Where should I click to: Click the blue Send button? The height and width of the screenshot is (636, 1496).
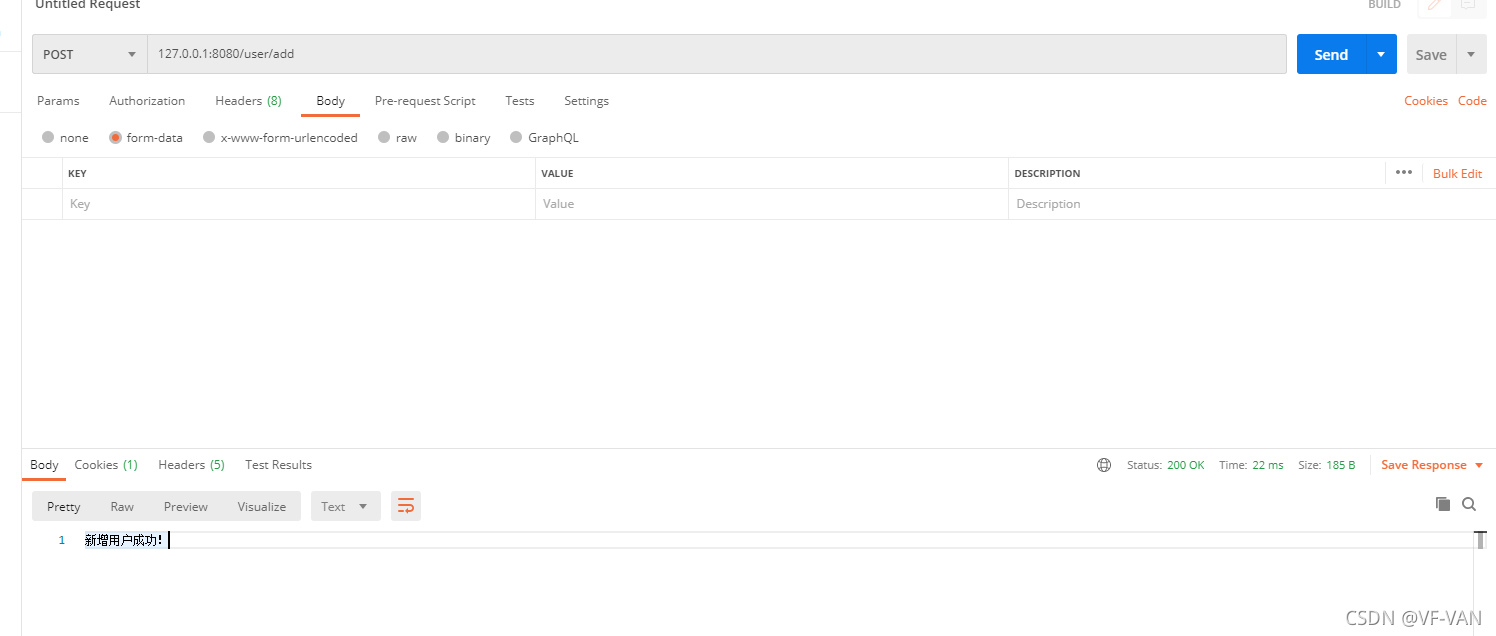tap(1331, 54)
